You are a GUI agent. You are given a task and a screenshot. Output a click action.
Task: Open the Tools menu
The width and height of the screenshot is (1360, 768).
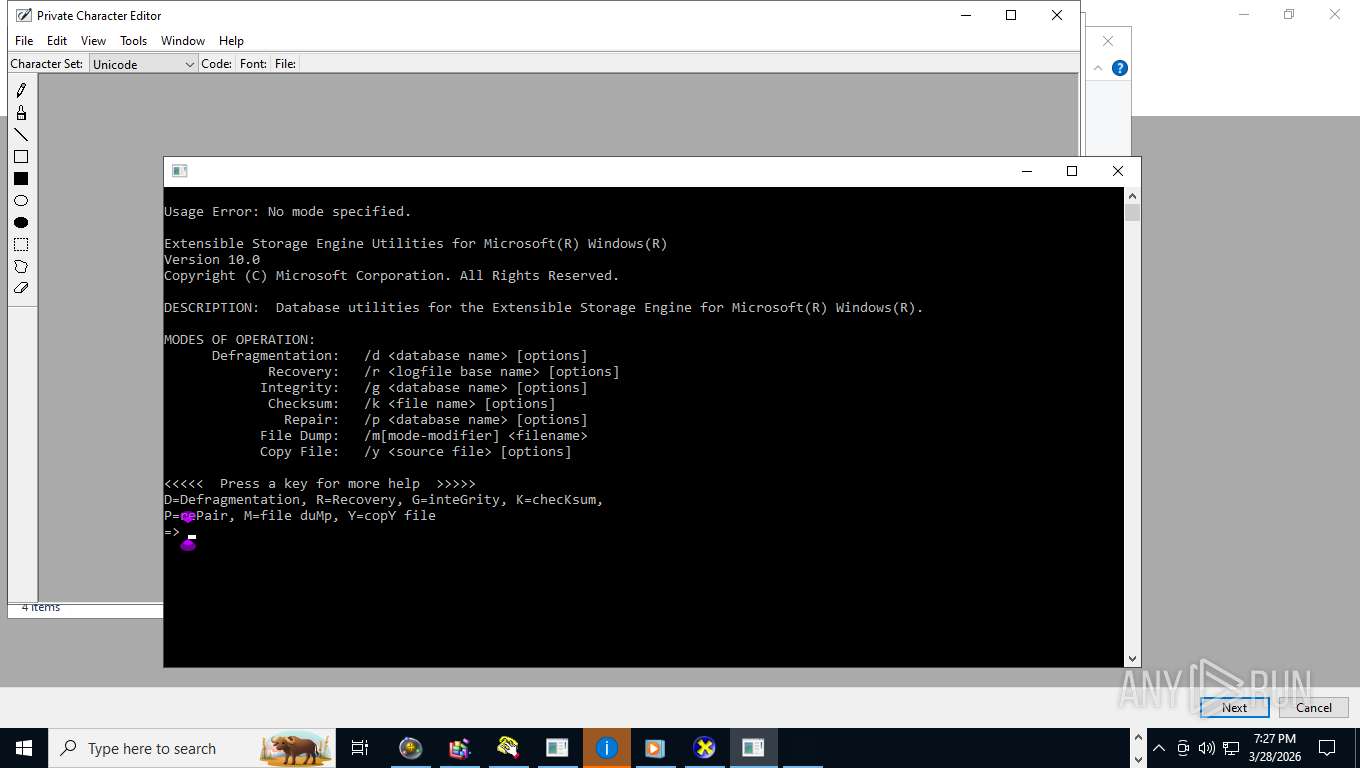(133, 41)
